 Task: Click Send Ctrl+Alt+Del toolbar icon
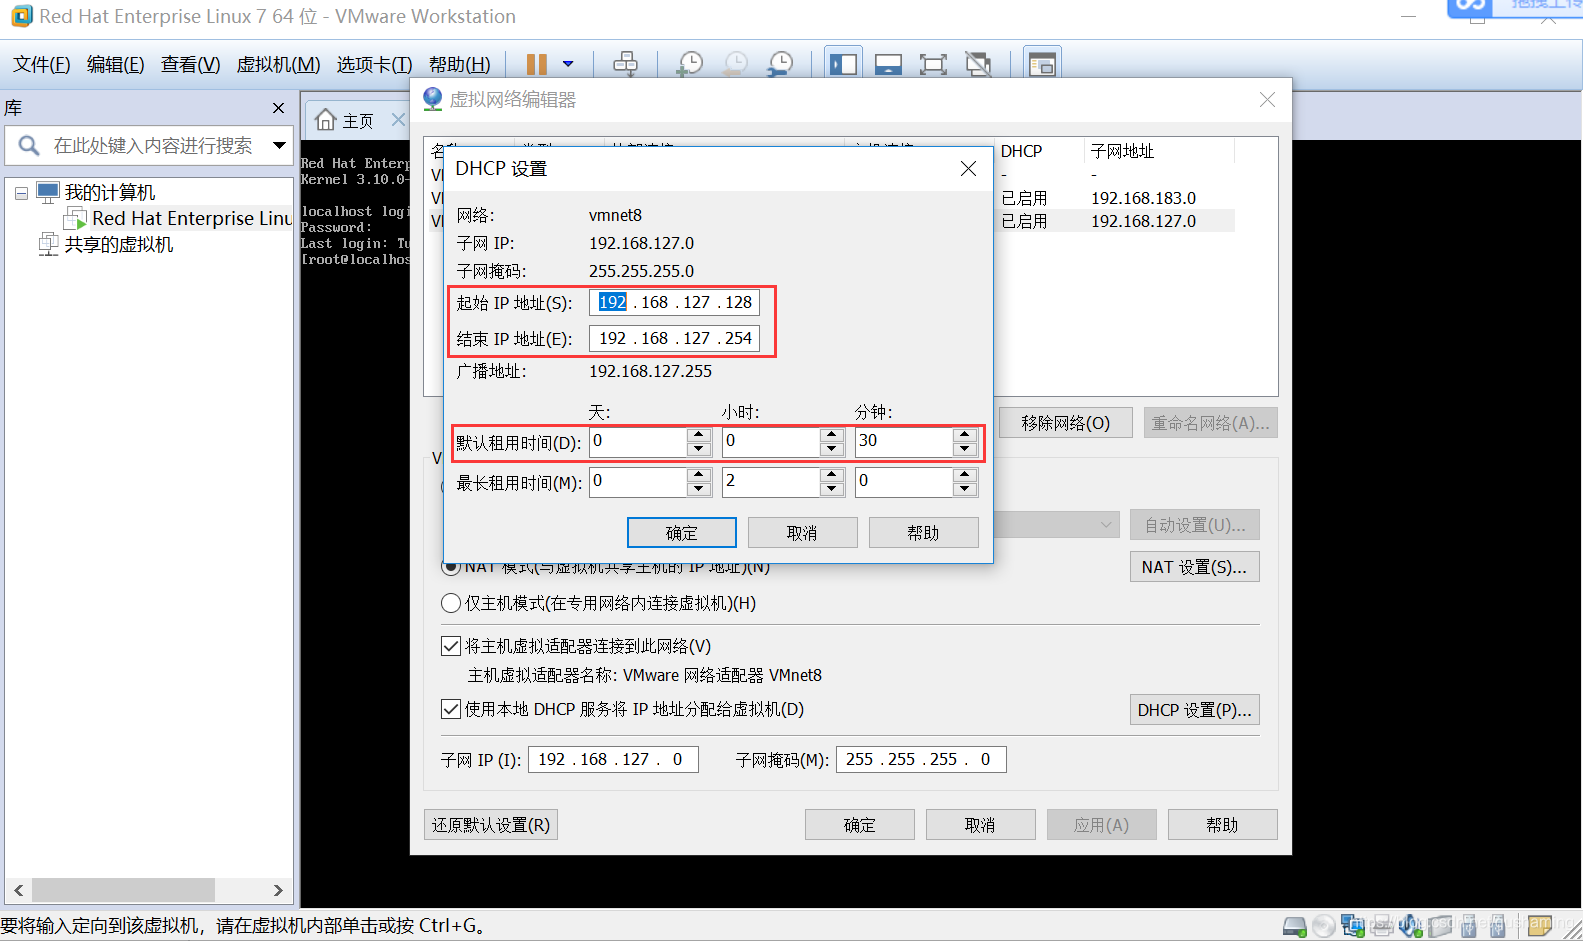(x=625, y=64)
